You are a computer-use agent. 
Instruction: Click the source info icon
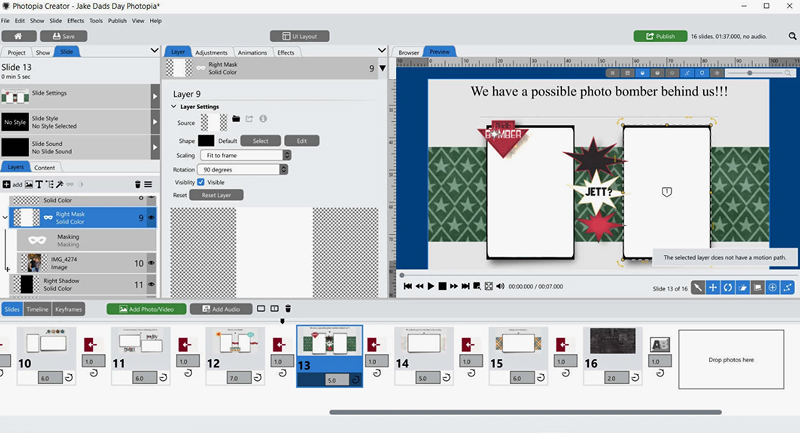(263, 119)
